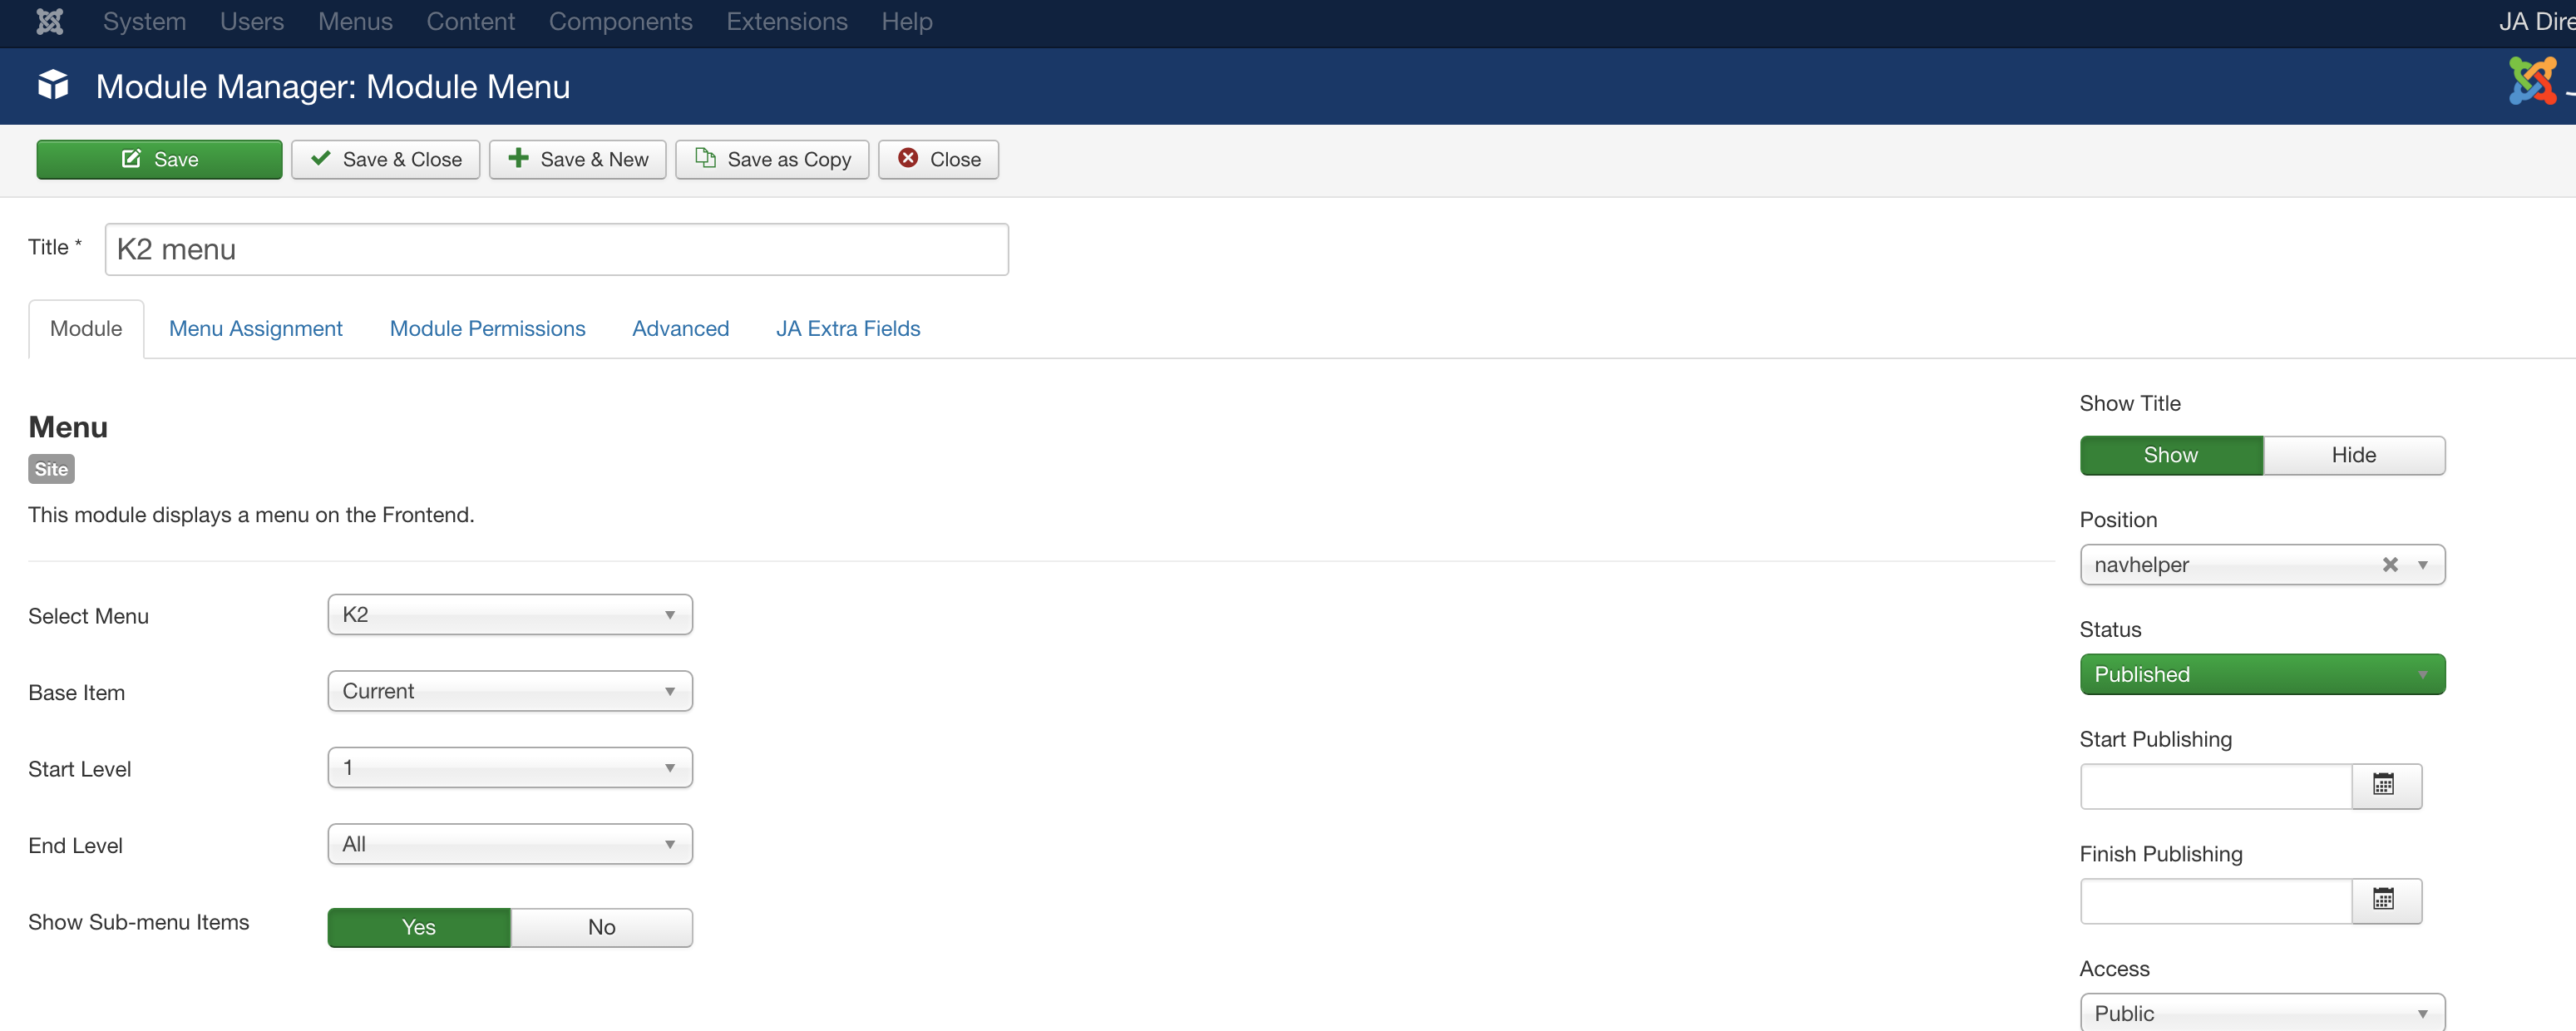Click the red Close toolbar button
The image size is (2576, 1031).
click(938, 159)
